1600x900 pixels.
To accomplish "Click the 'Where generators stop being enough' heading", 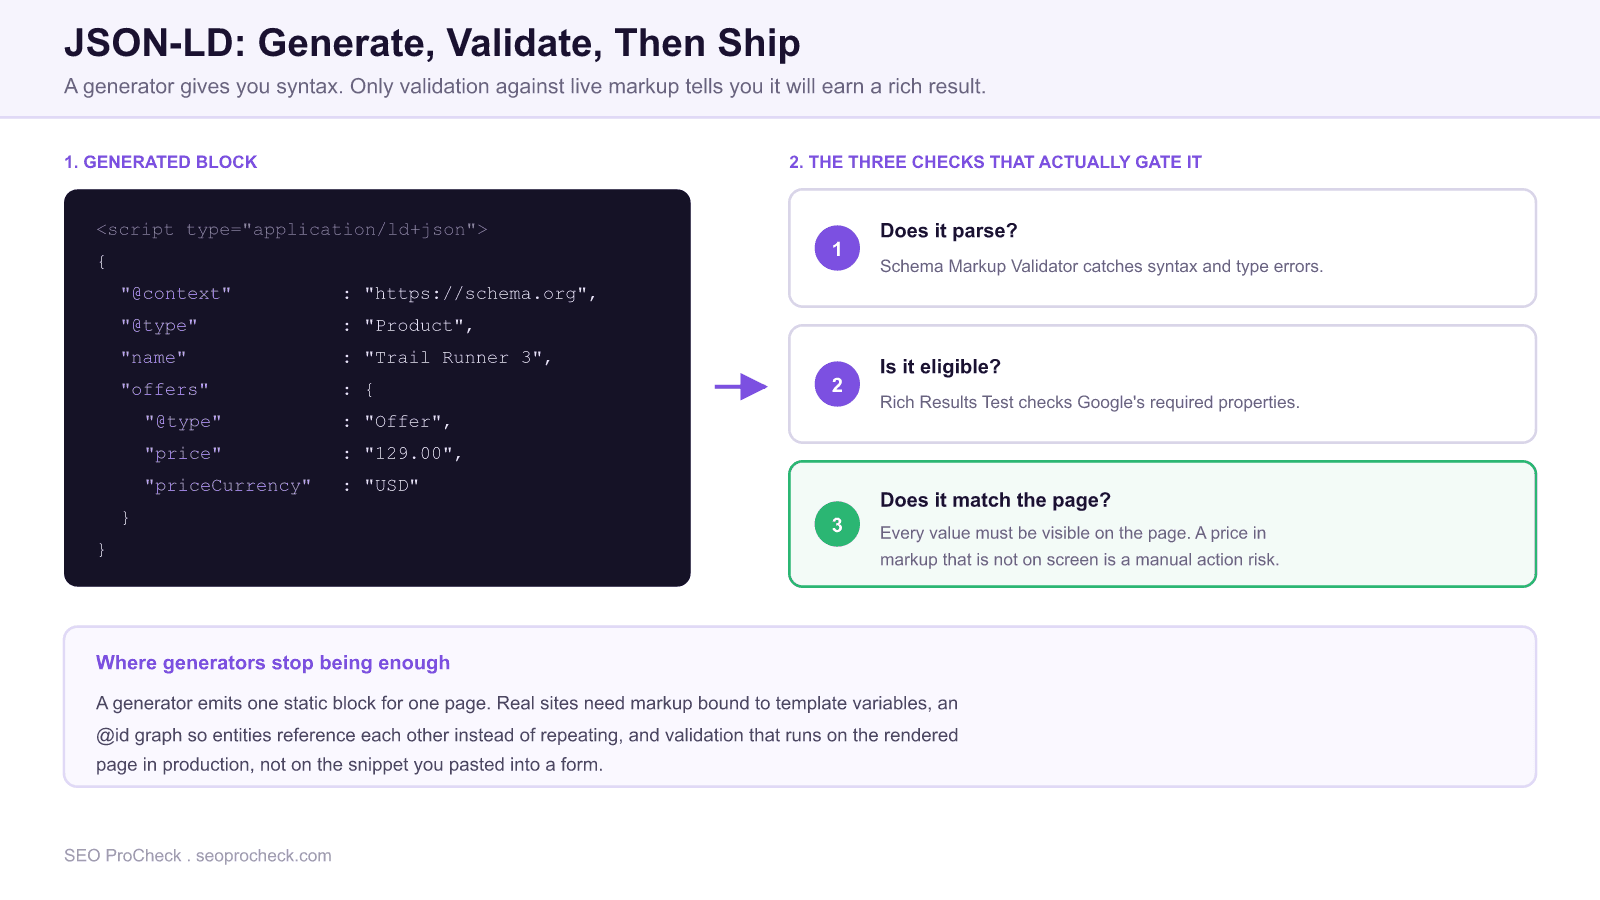I will [273, 663].
